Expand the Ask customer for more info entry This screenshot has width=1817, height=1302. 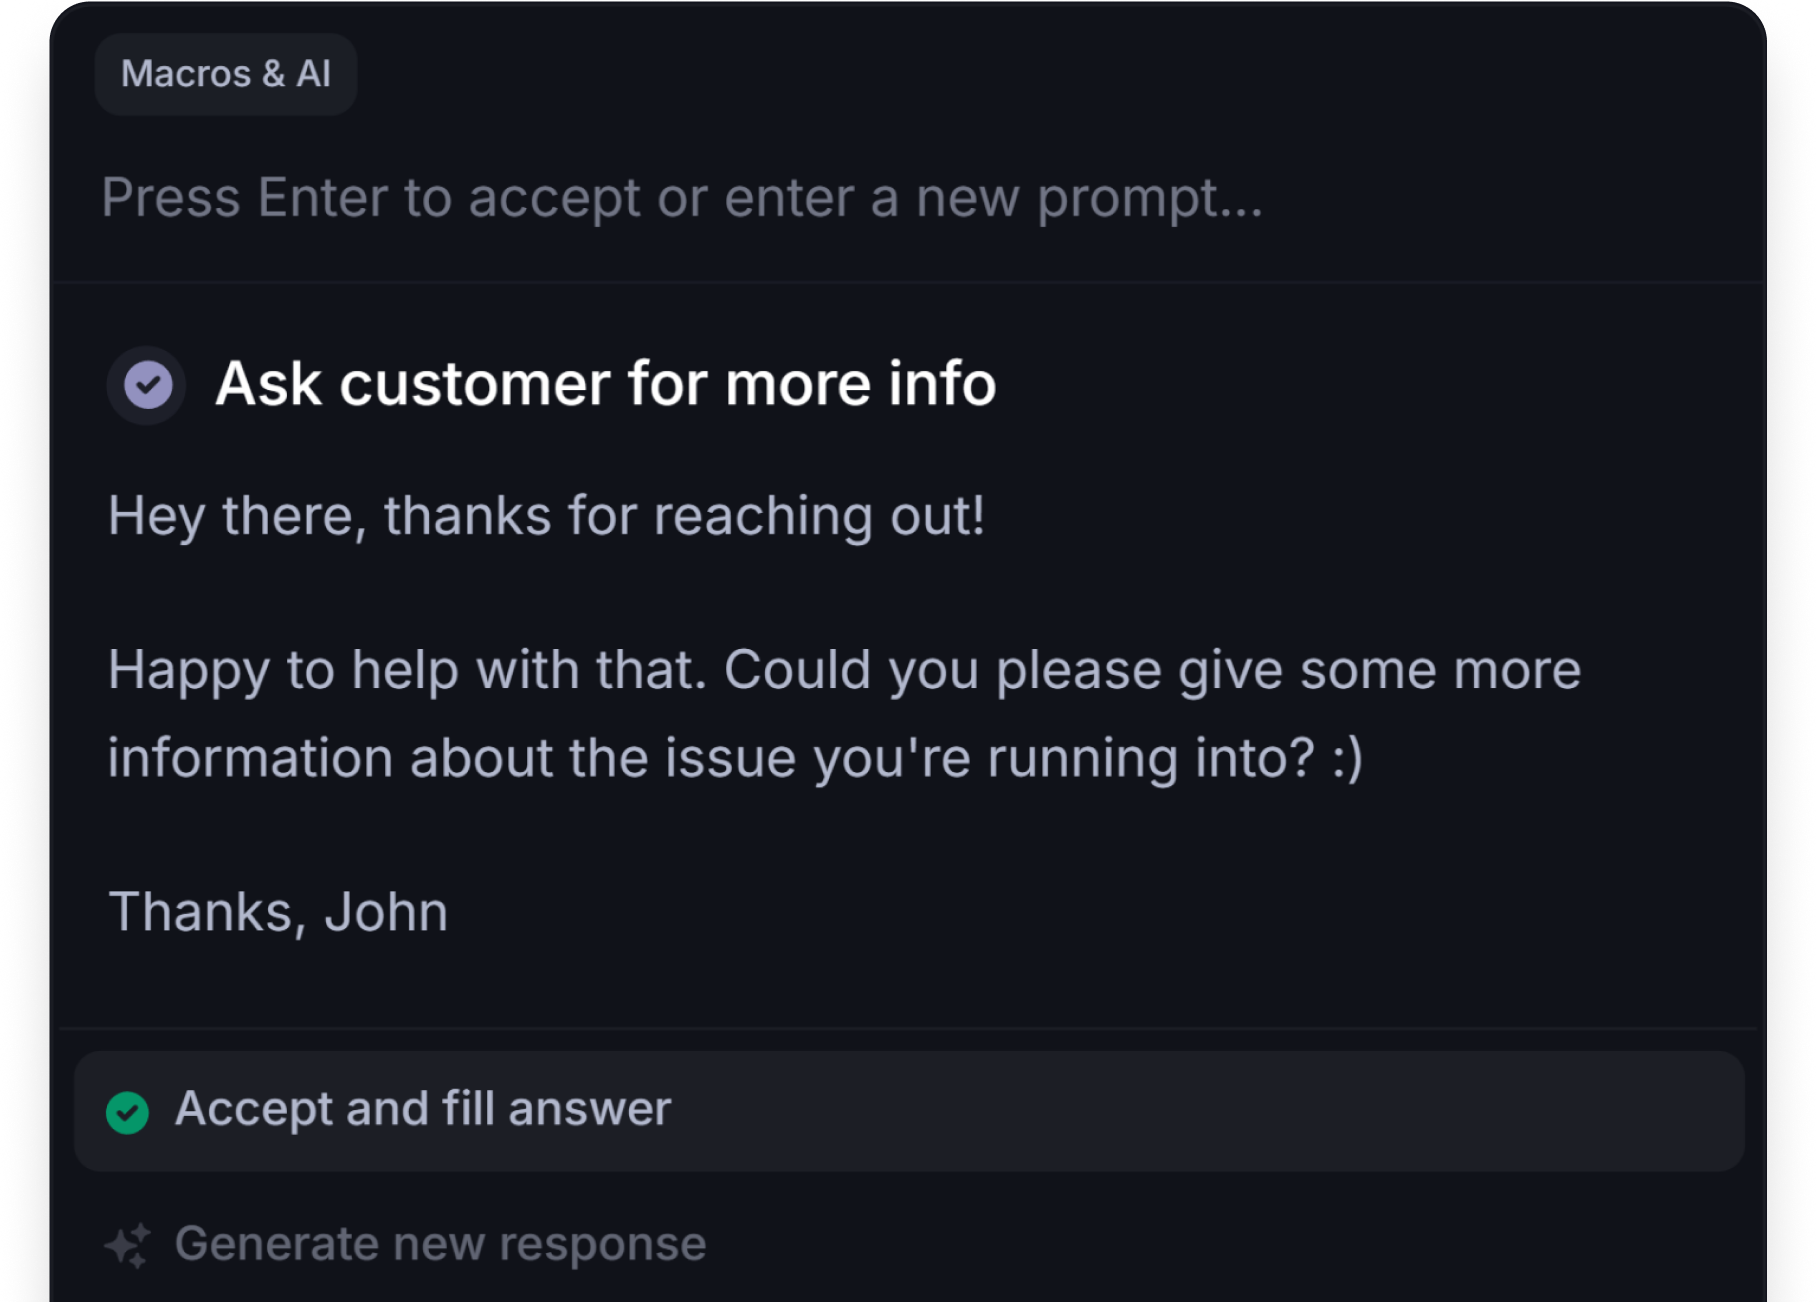pyautogui.click(x=606, y=384)
